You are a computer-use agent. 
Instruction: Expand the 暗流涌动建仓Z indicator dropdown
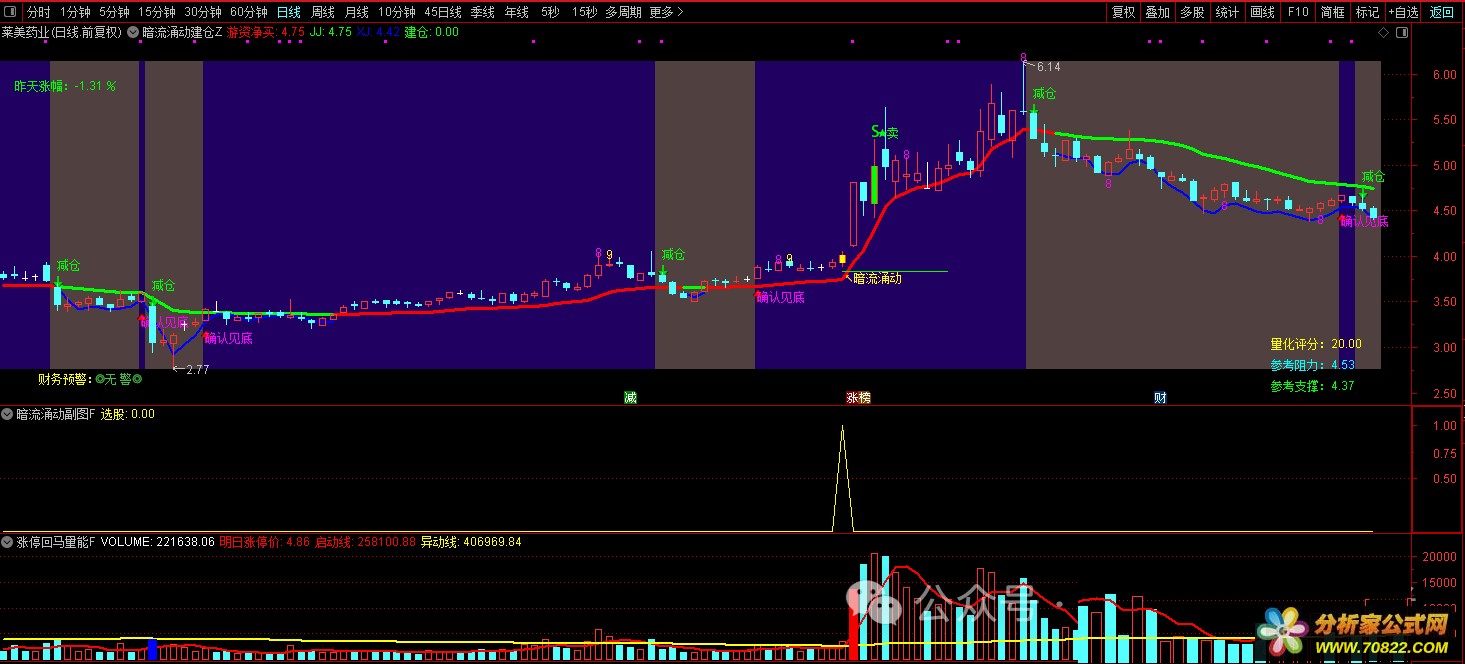[x=134, y=32]
